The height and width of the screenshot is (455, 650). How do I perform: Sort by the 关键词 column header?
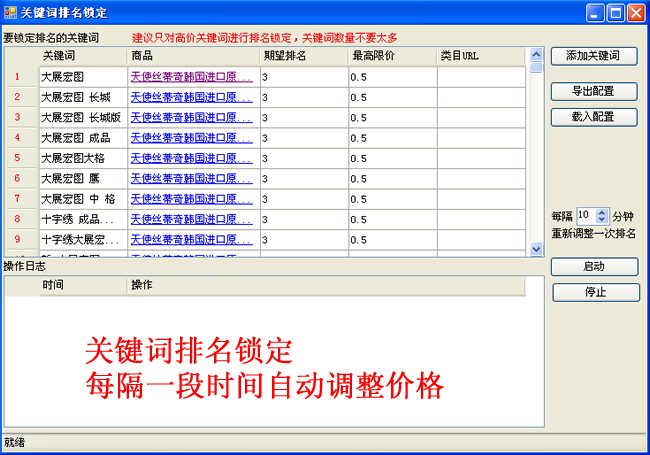(x=82, y=56)
